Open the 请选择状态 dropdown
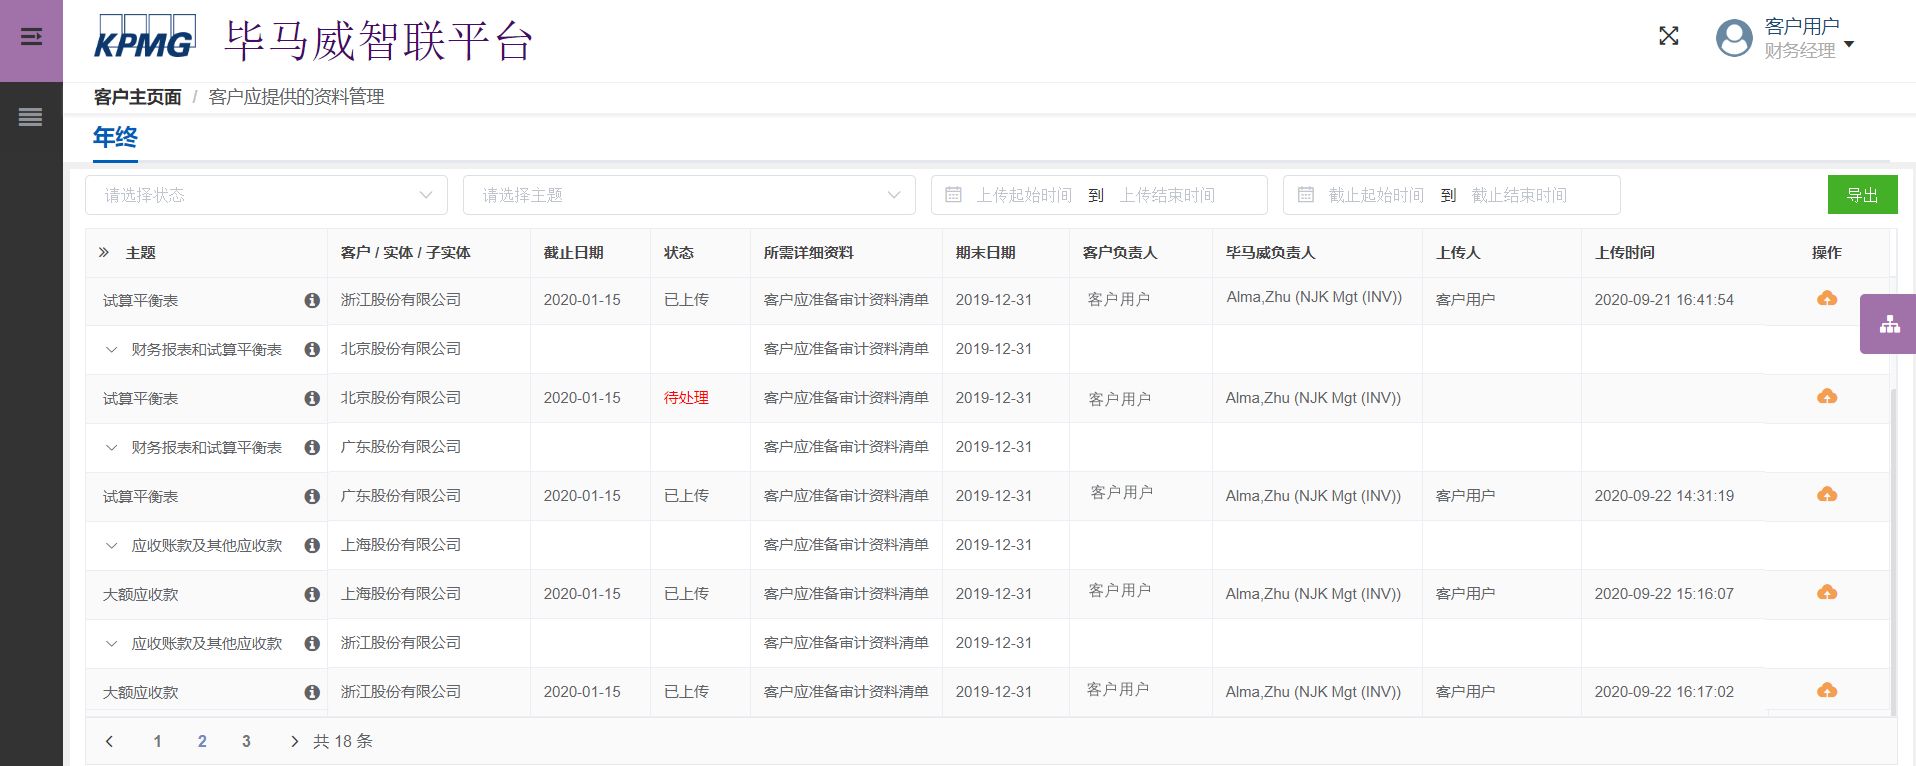 (x=266, y=195)
